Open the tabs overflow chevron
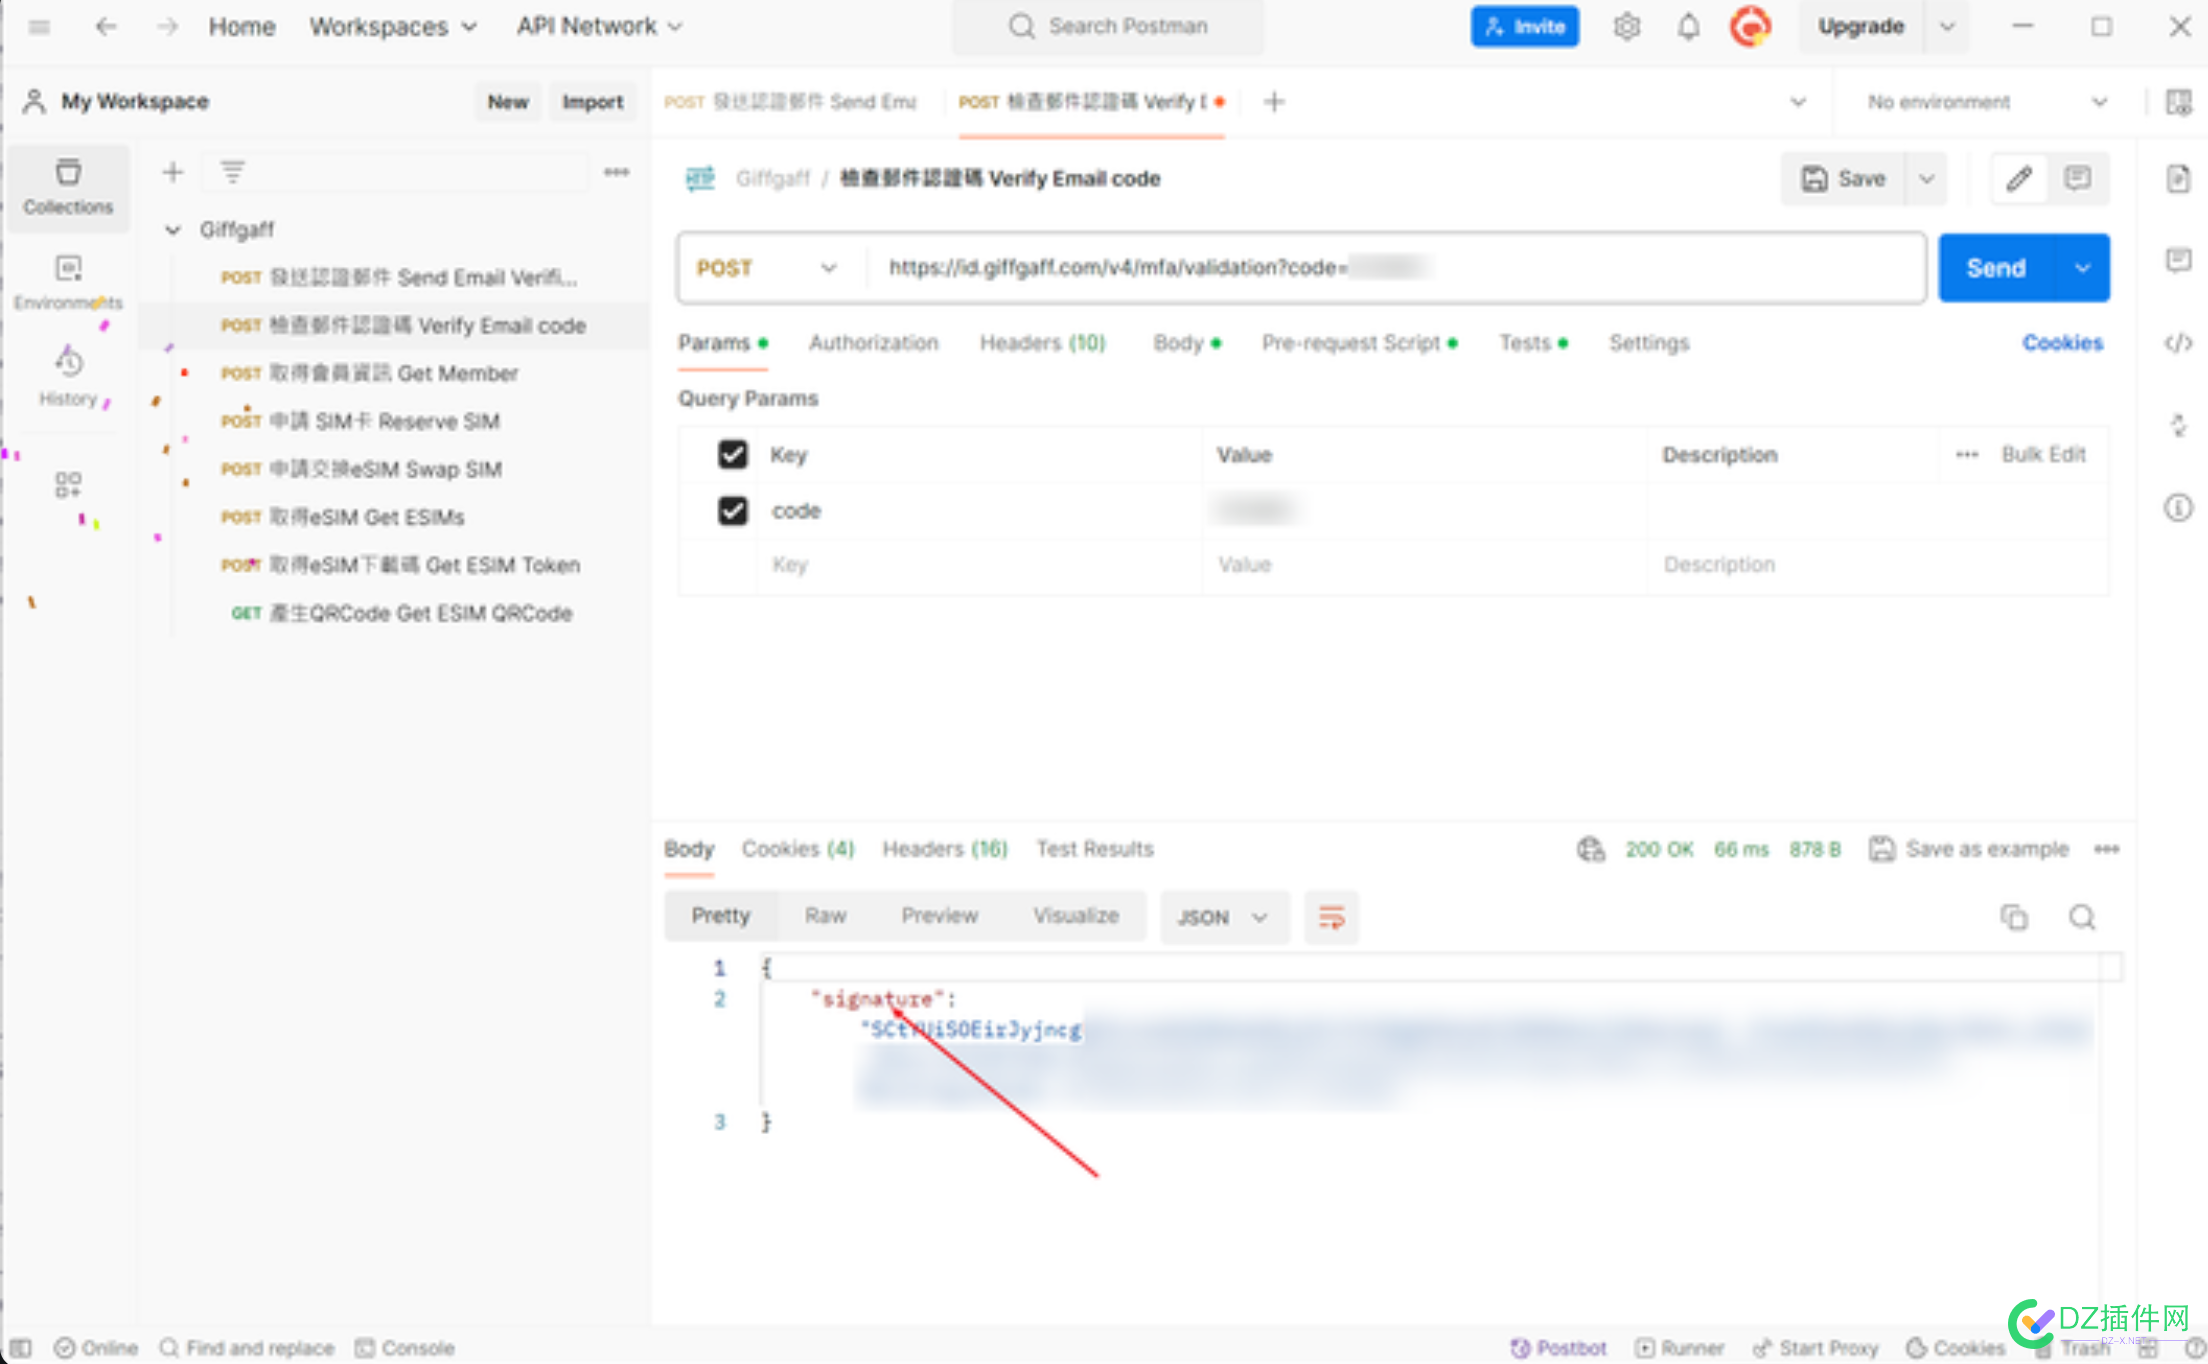This screenshot has width=2208, height=1364. point(1798,101)
